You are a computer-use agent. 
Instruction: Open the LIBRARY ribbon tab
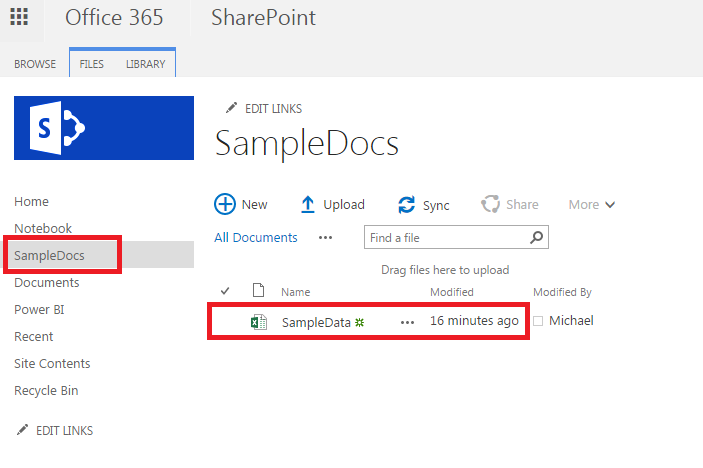pos(146,64)
